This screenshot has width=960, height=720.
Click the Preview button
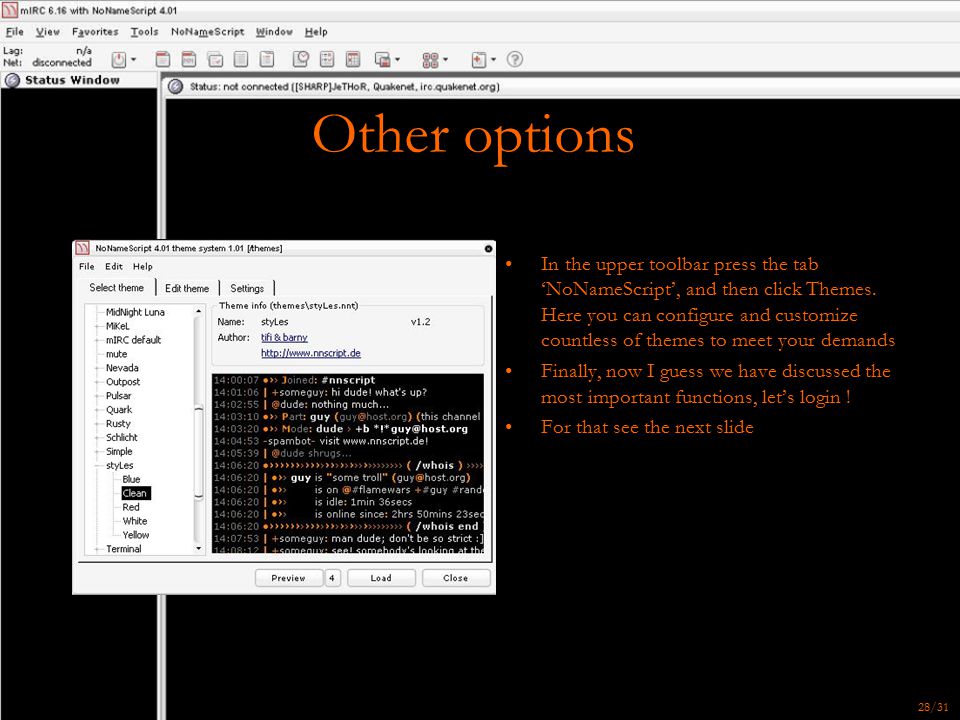(x=288, y=578)
